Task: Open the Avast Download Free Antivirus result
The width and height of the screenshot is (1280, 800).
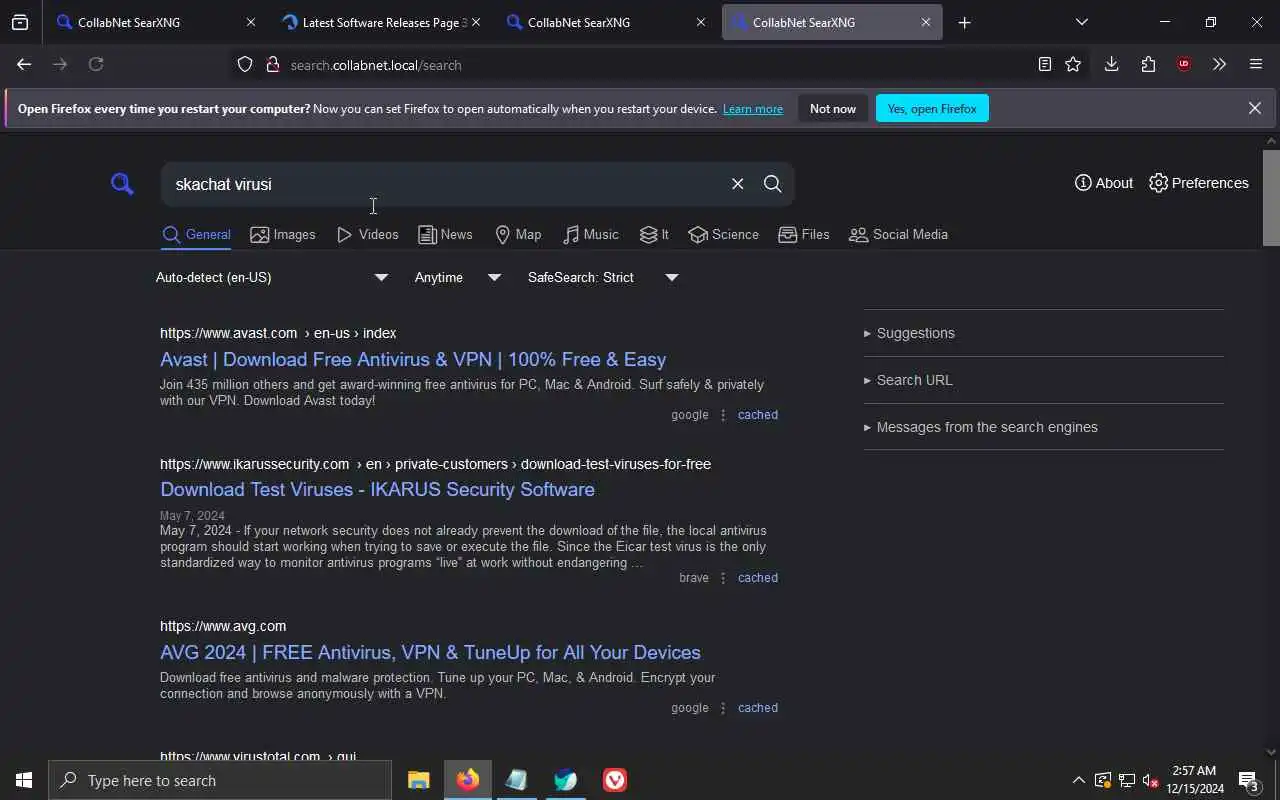Action: click(413, 359)
